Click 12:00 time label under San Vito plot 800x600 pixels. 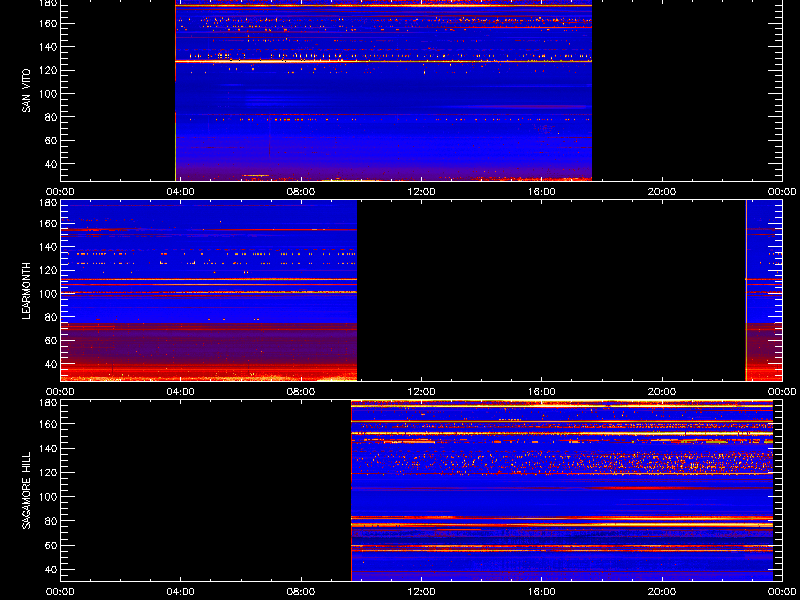[421, 192]
